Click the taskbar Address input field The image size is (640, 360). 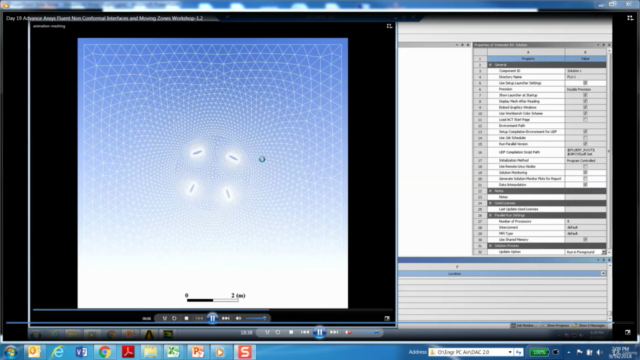471,352
